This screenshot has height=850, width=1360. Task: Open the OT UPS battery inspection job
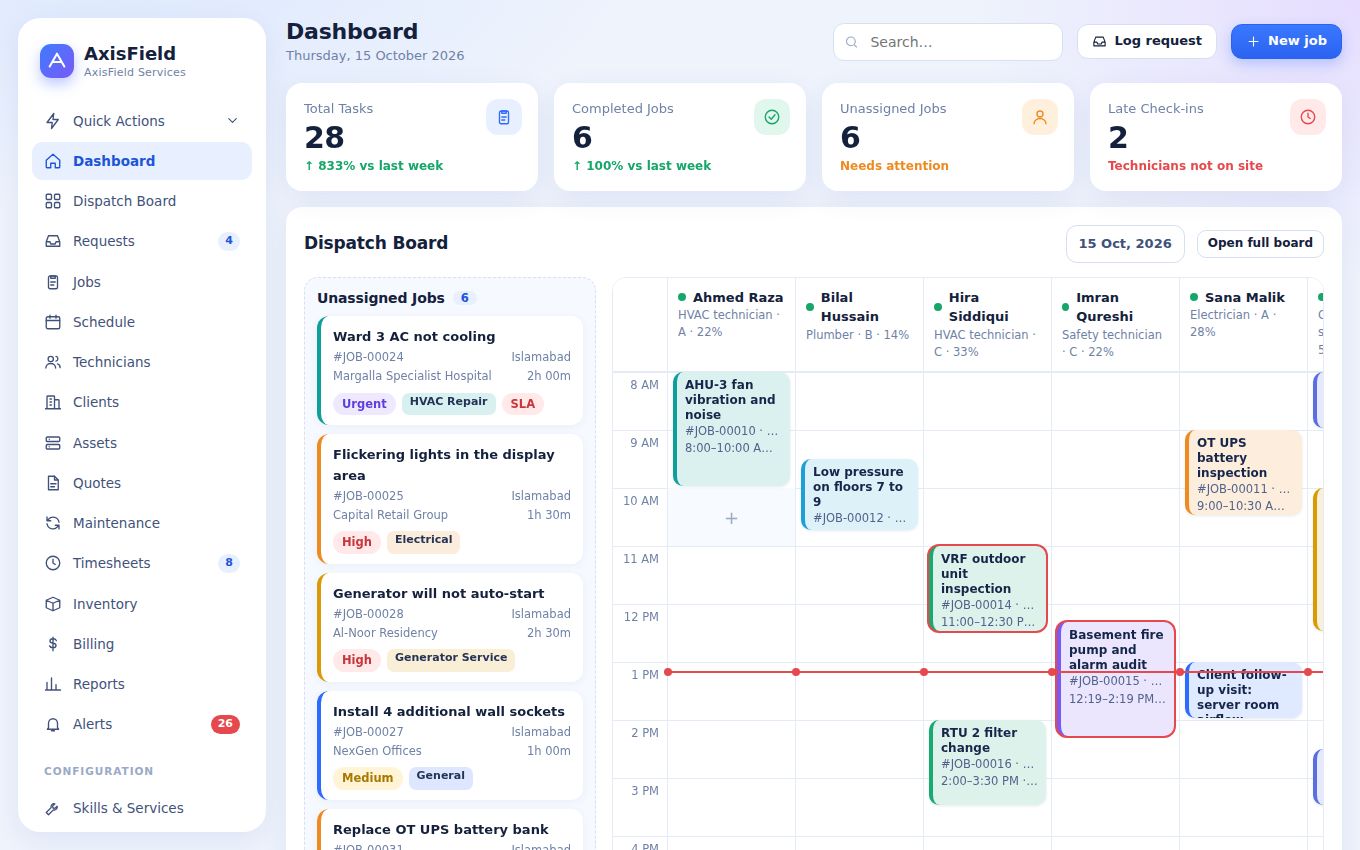[1243, 473]
